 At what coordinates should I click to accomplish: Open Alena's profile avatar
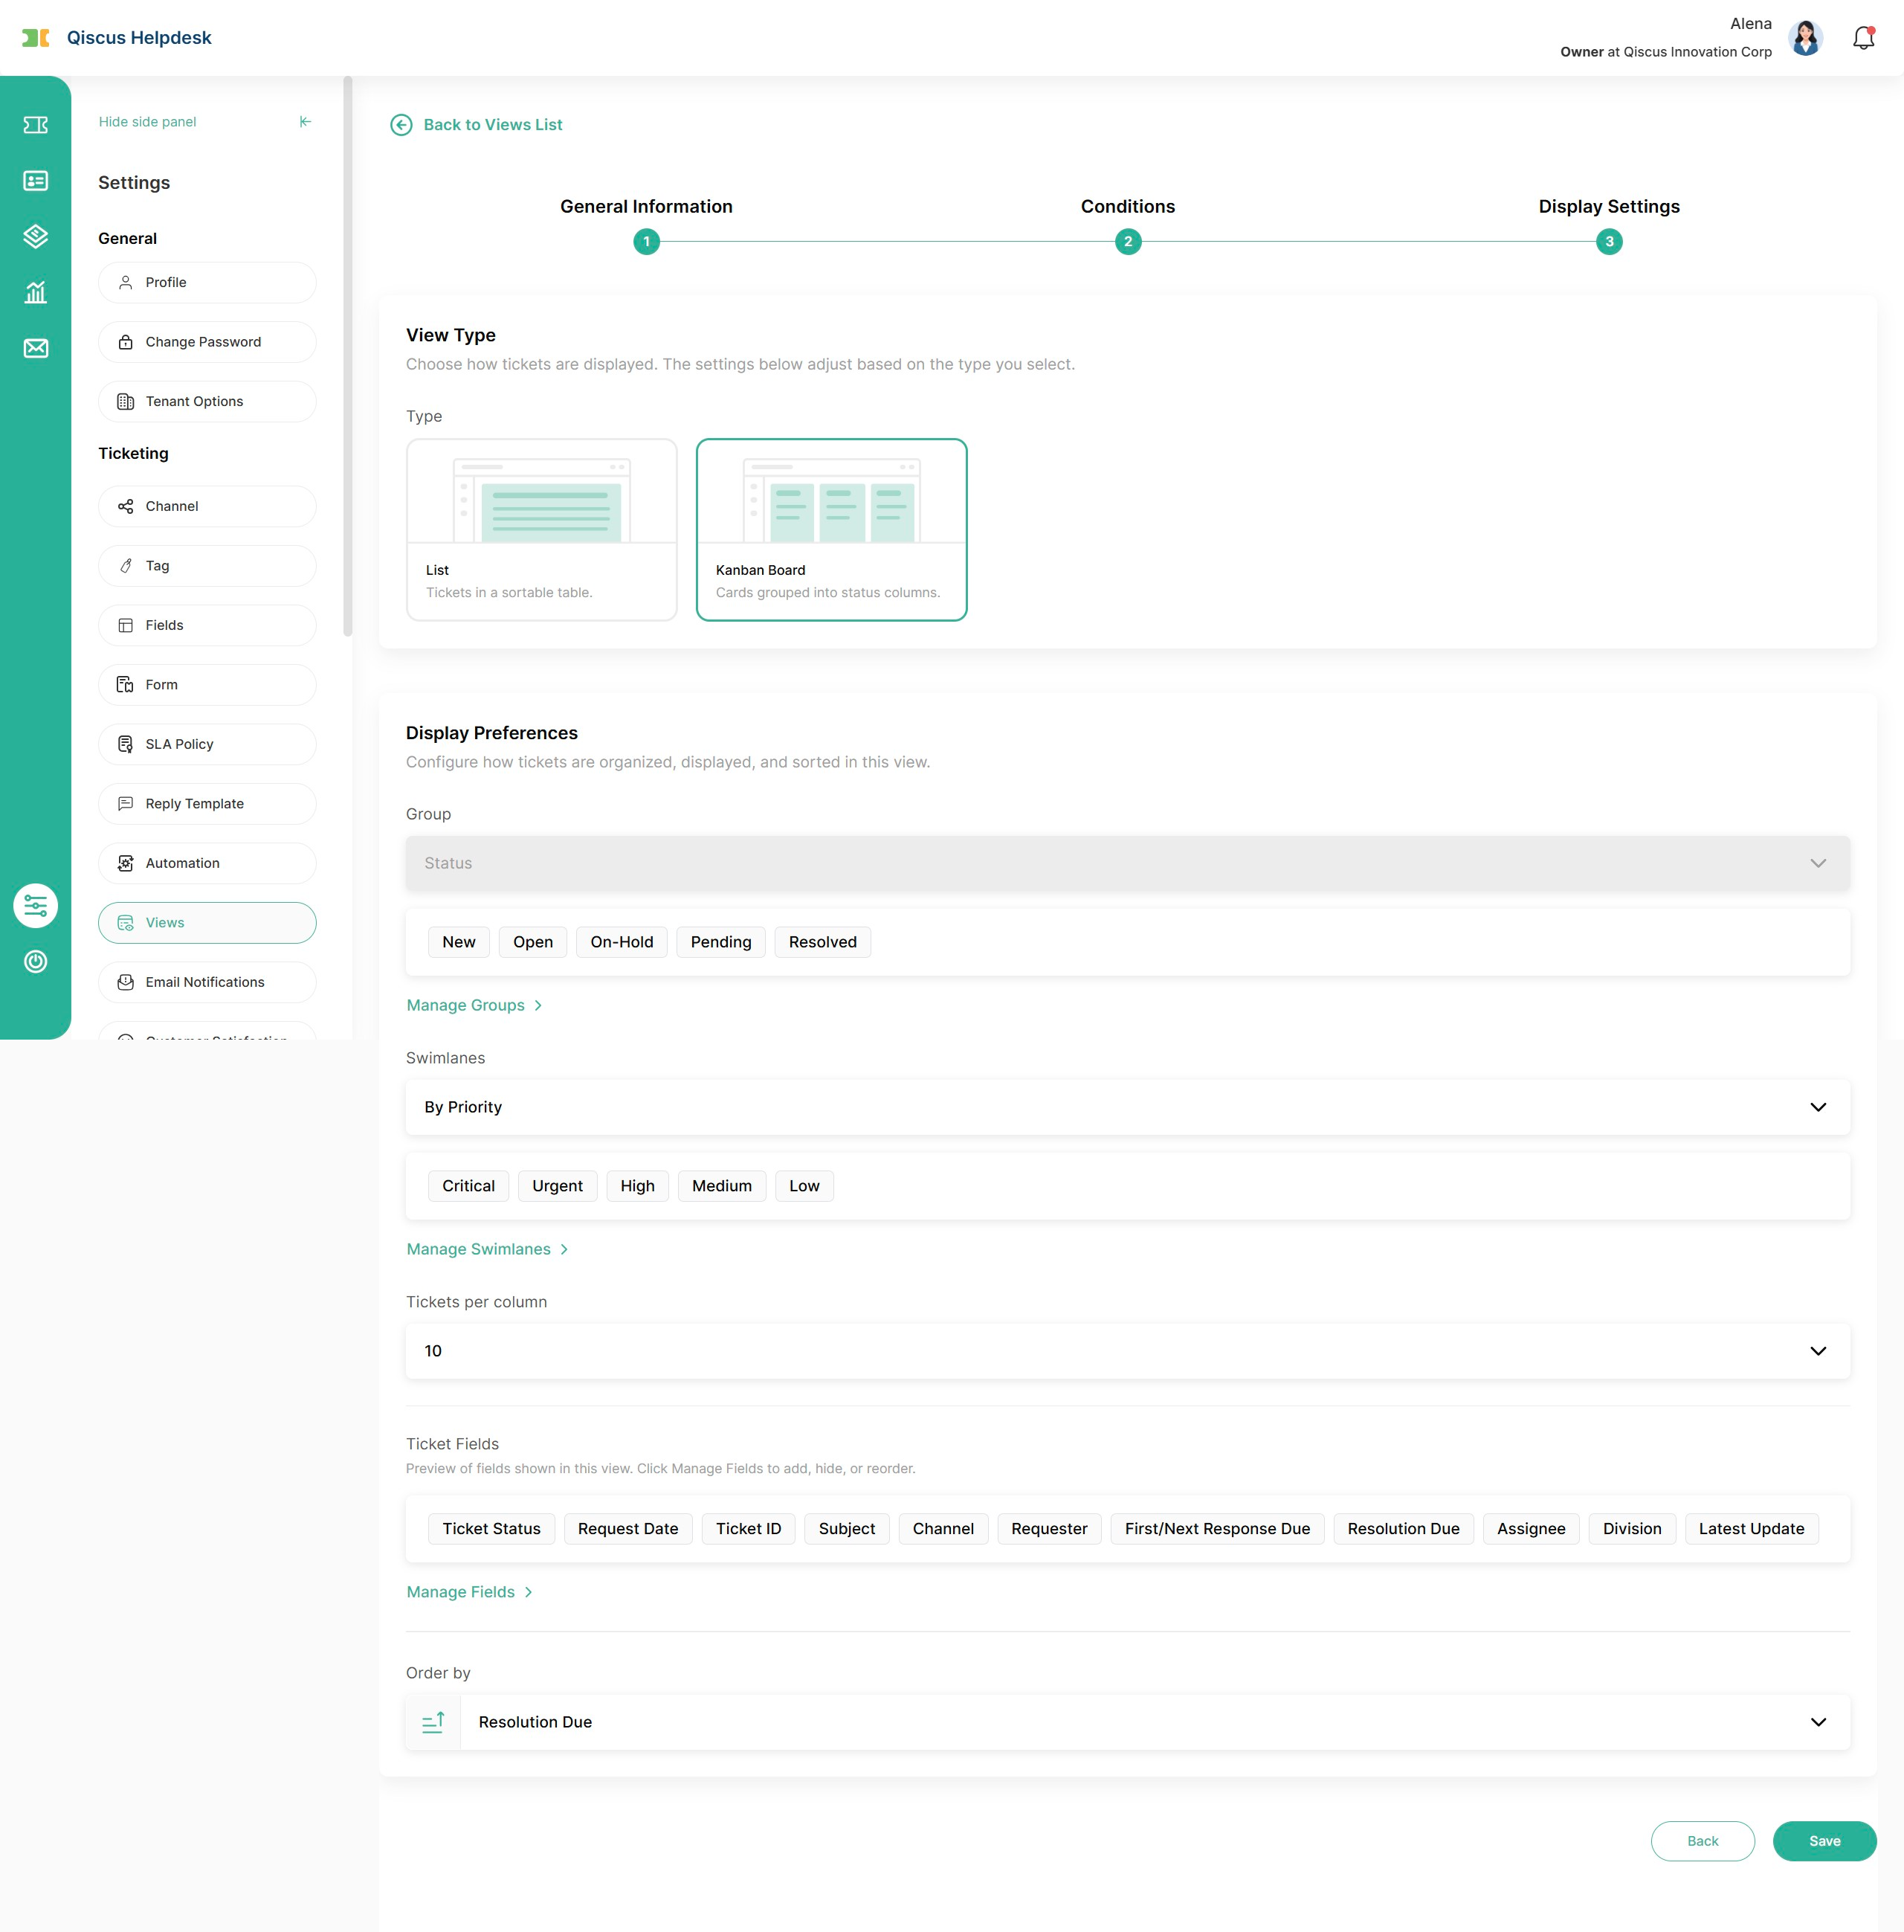(1805, 38)
